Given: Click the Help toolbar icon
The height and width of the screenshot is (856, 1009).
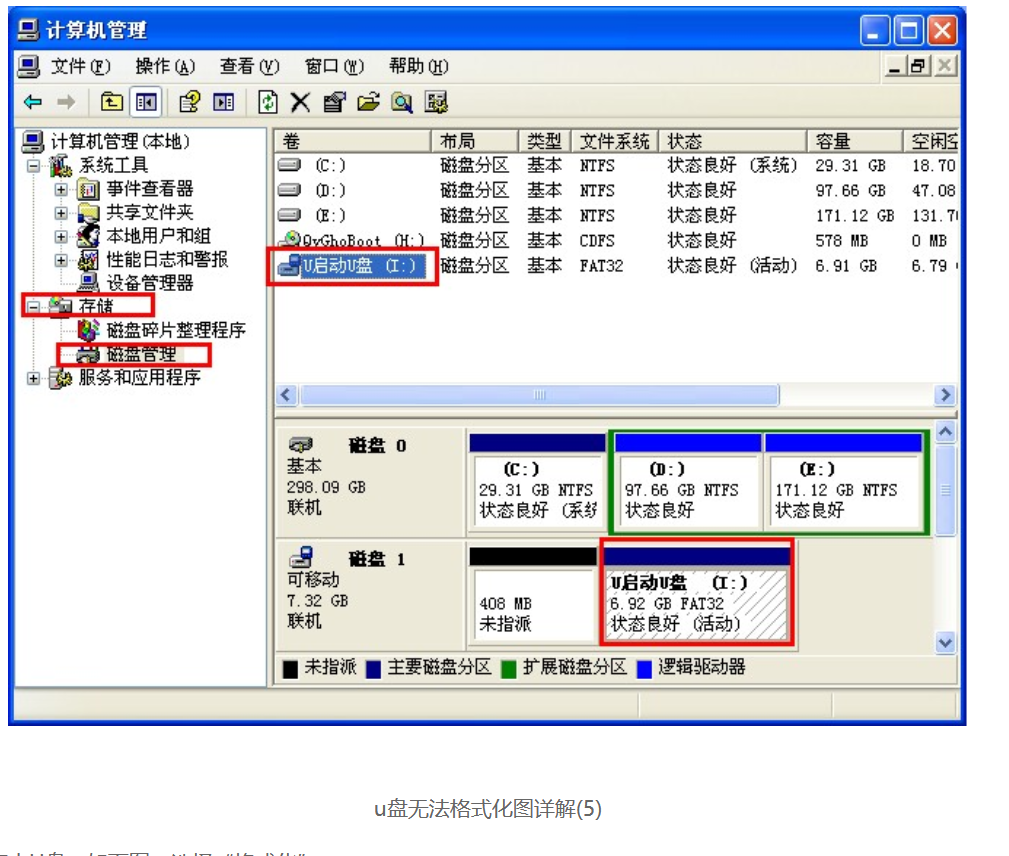Looking at the screenshot, I should pyautogui.click(x=190, y=102).
